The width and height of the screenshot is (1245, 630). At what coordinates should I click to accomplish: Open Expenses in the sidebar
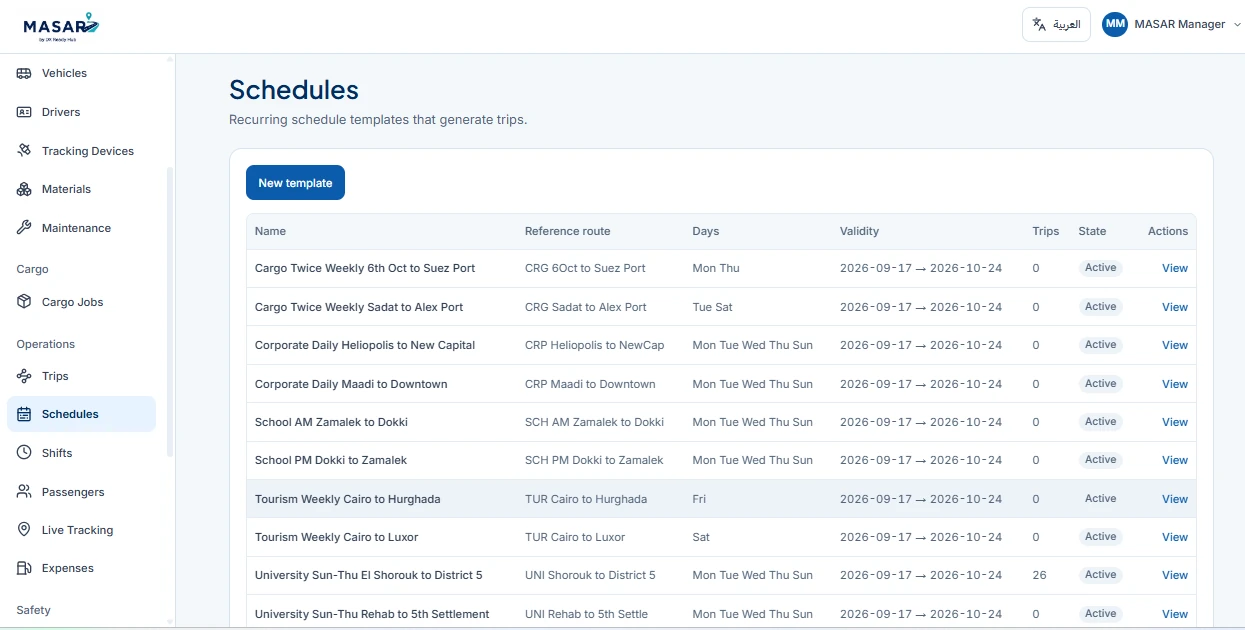81,568
